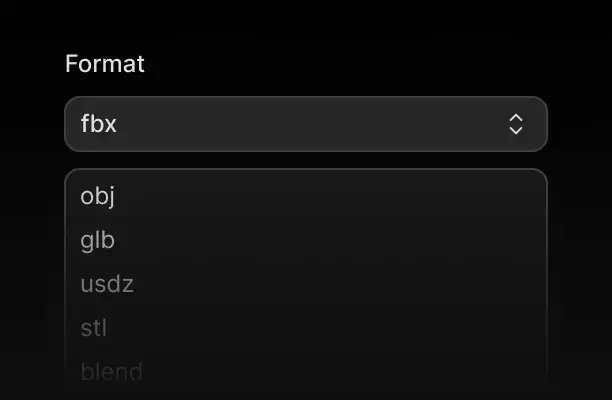Click the faded blend entry at the list bottom

111,372
